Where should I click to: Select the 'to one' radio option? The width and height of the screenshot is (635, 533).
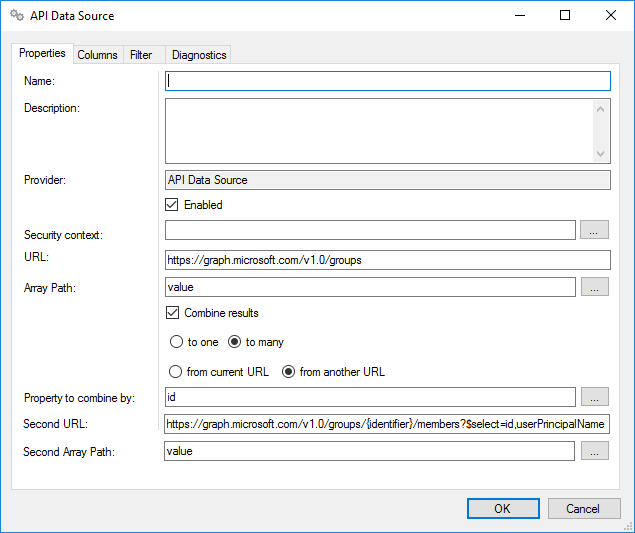click(176, 342)
